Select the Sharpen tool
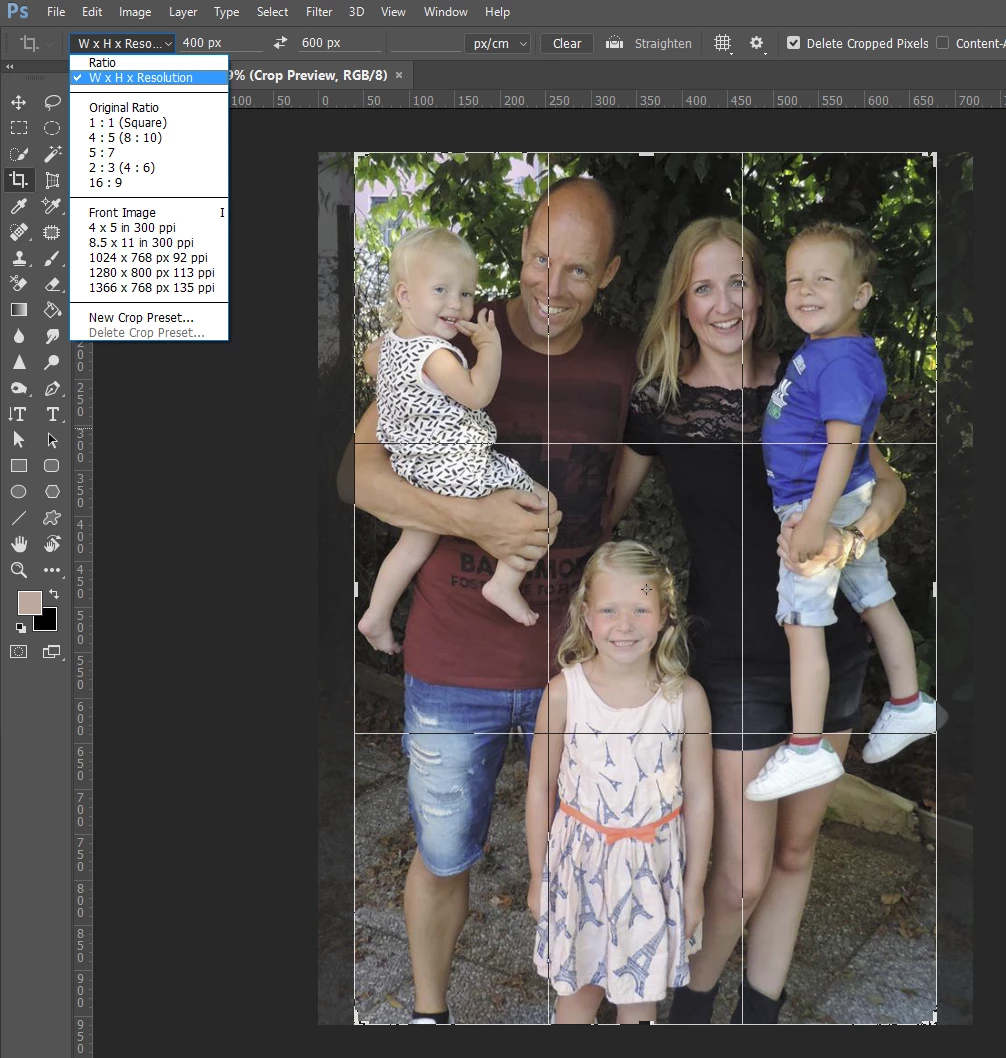1006x1058 pixels. tap(19, 362)
